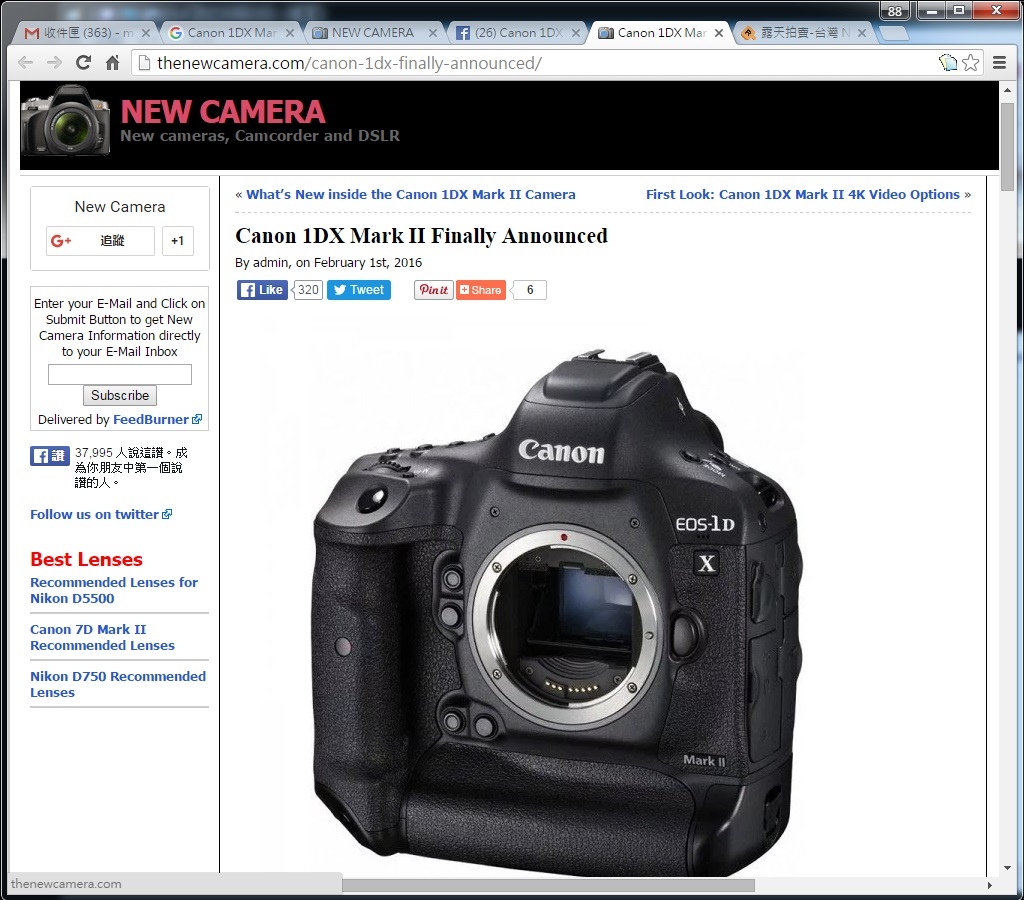Follow New Camera on Google Plus
This screenshot has height=900, width=1024.
click(100, 241)
